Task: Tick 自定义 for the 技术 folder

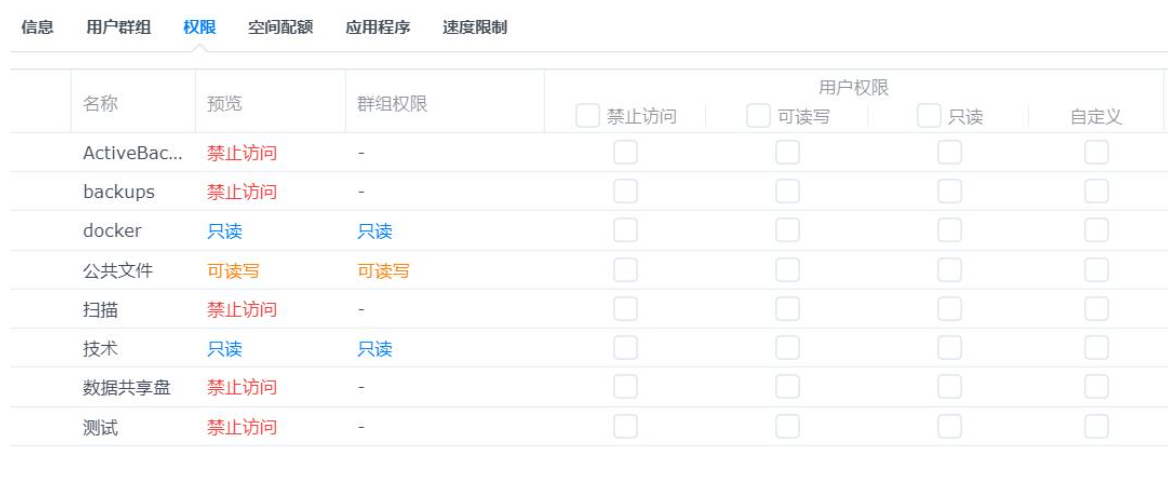Action: [1096, 348]
